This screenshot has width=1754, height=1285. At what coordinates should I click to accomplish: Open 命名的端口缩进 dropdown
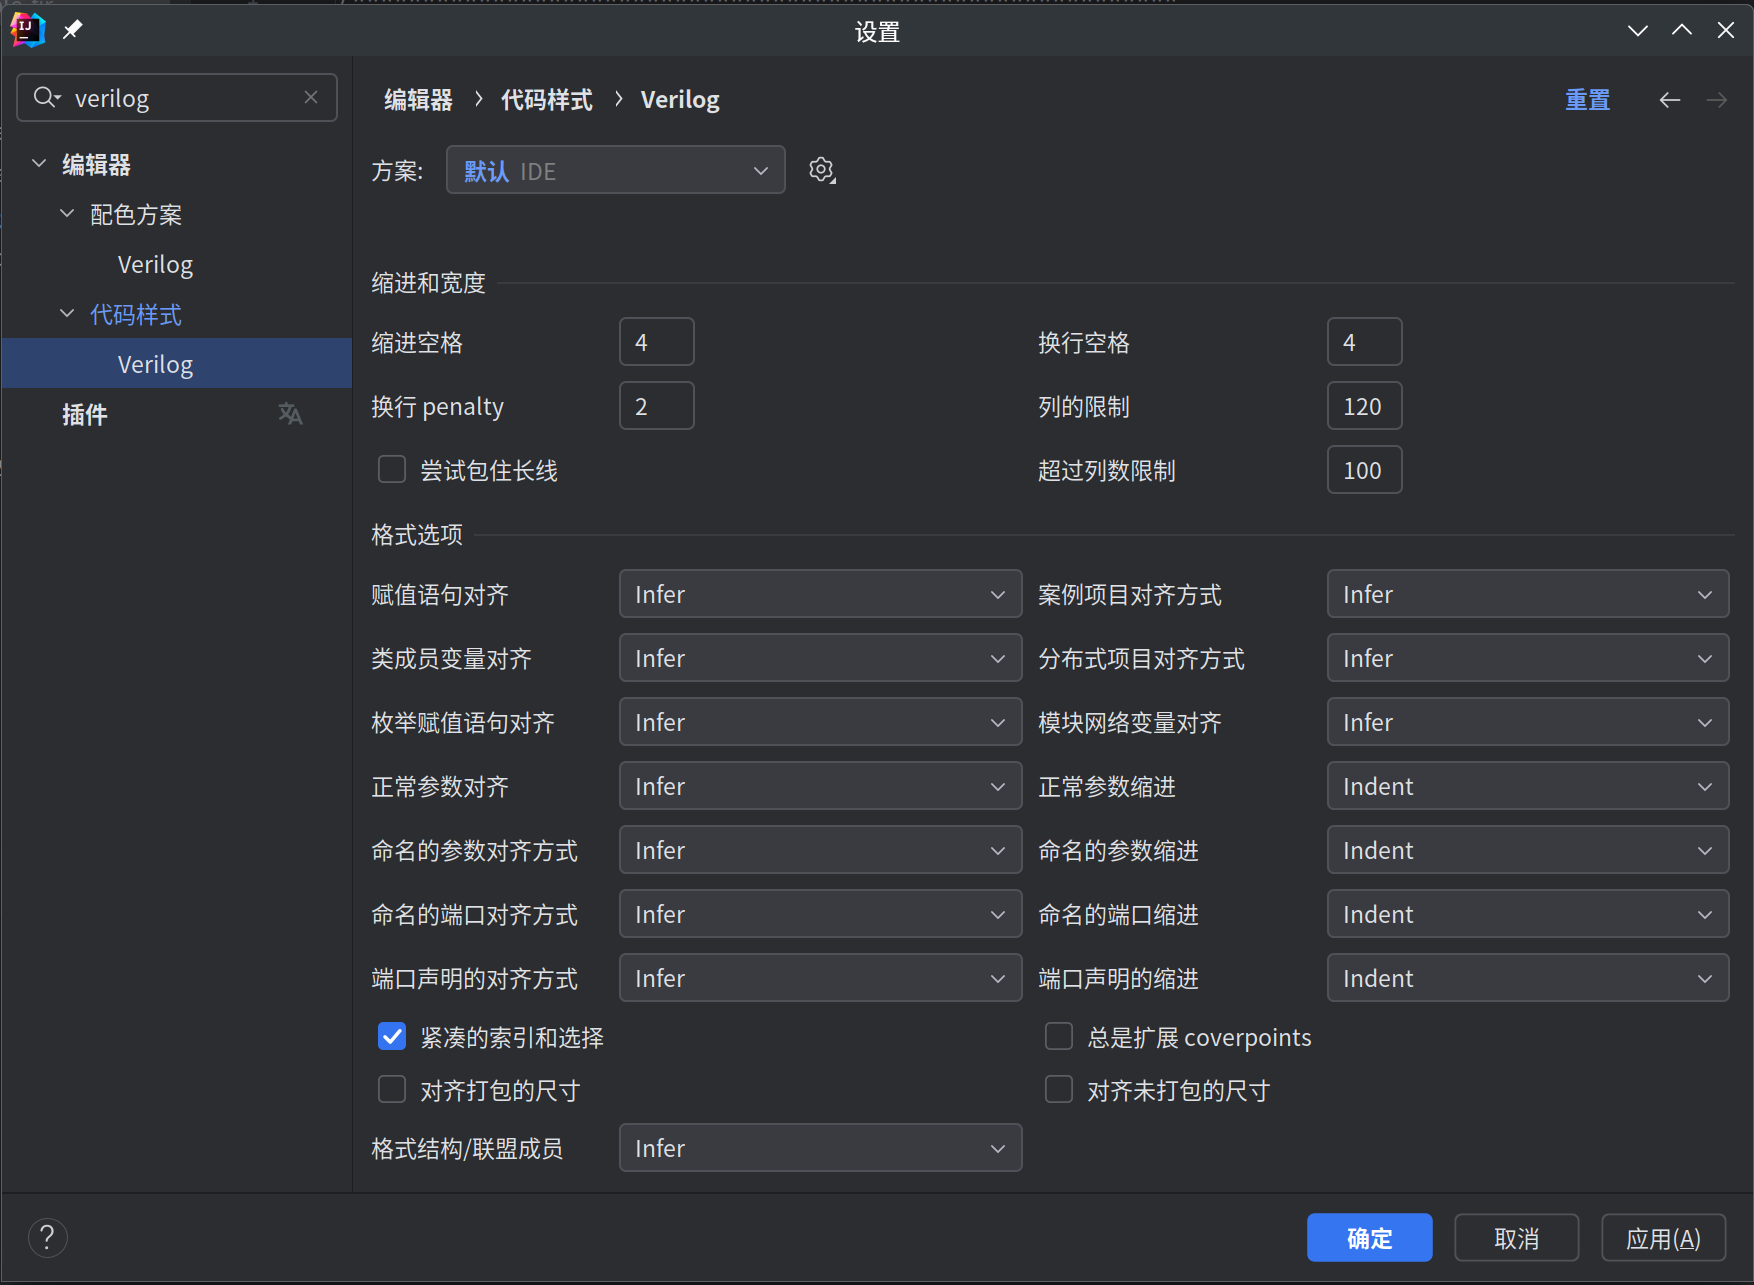click(1528, 914)
